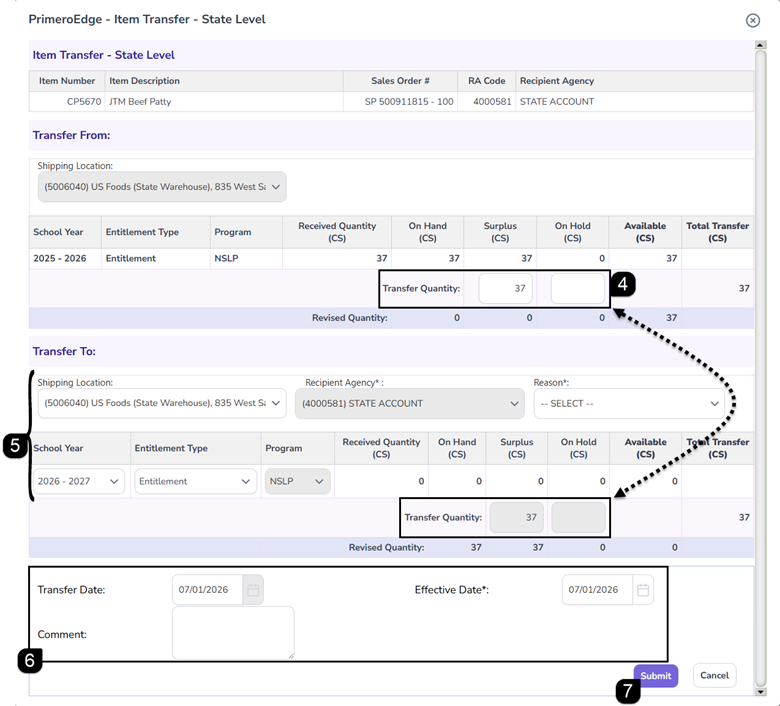The width and height of the screenshot is (780, 706).
Task: Click scrollbar down arrow
Action: pyautogui.click(x=760, y=692)
